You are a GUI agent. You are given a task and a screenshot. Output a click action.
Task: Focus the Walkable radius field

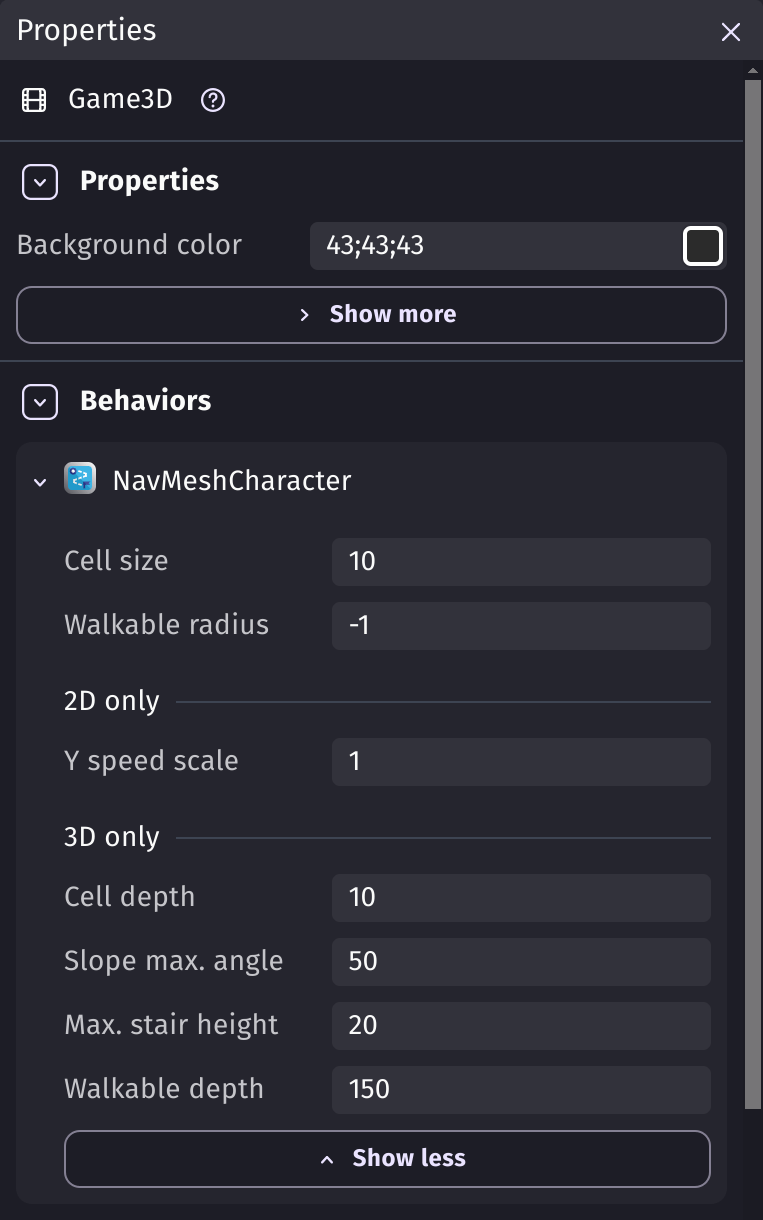point(521,625)
